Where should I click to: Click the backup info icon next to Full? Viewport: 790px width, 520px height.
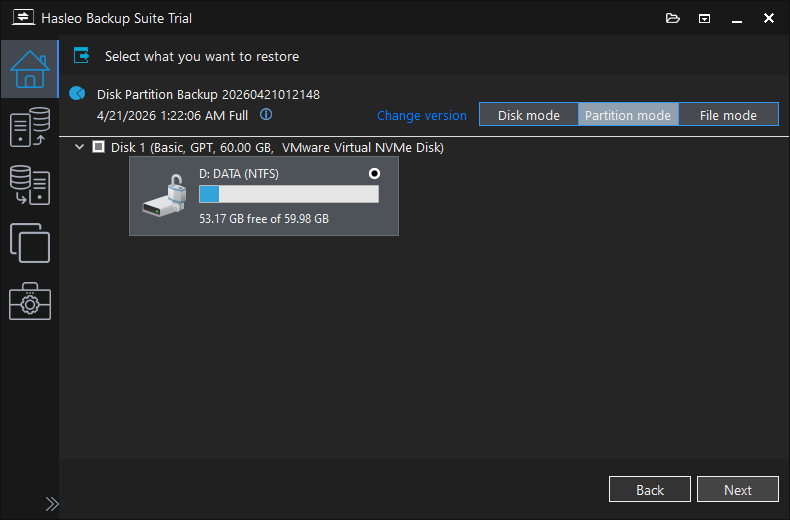(x=266, y=115)
